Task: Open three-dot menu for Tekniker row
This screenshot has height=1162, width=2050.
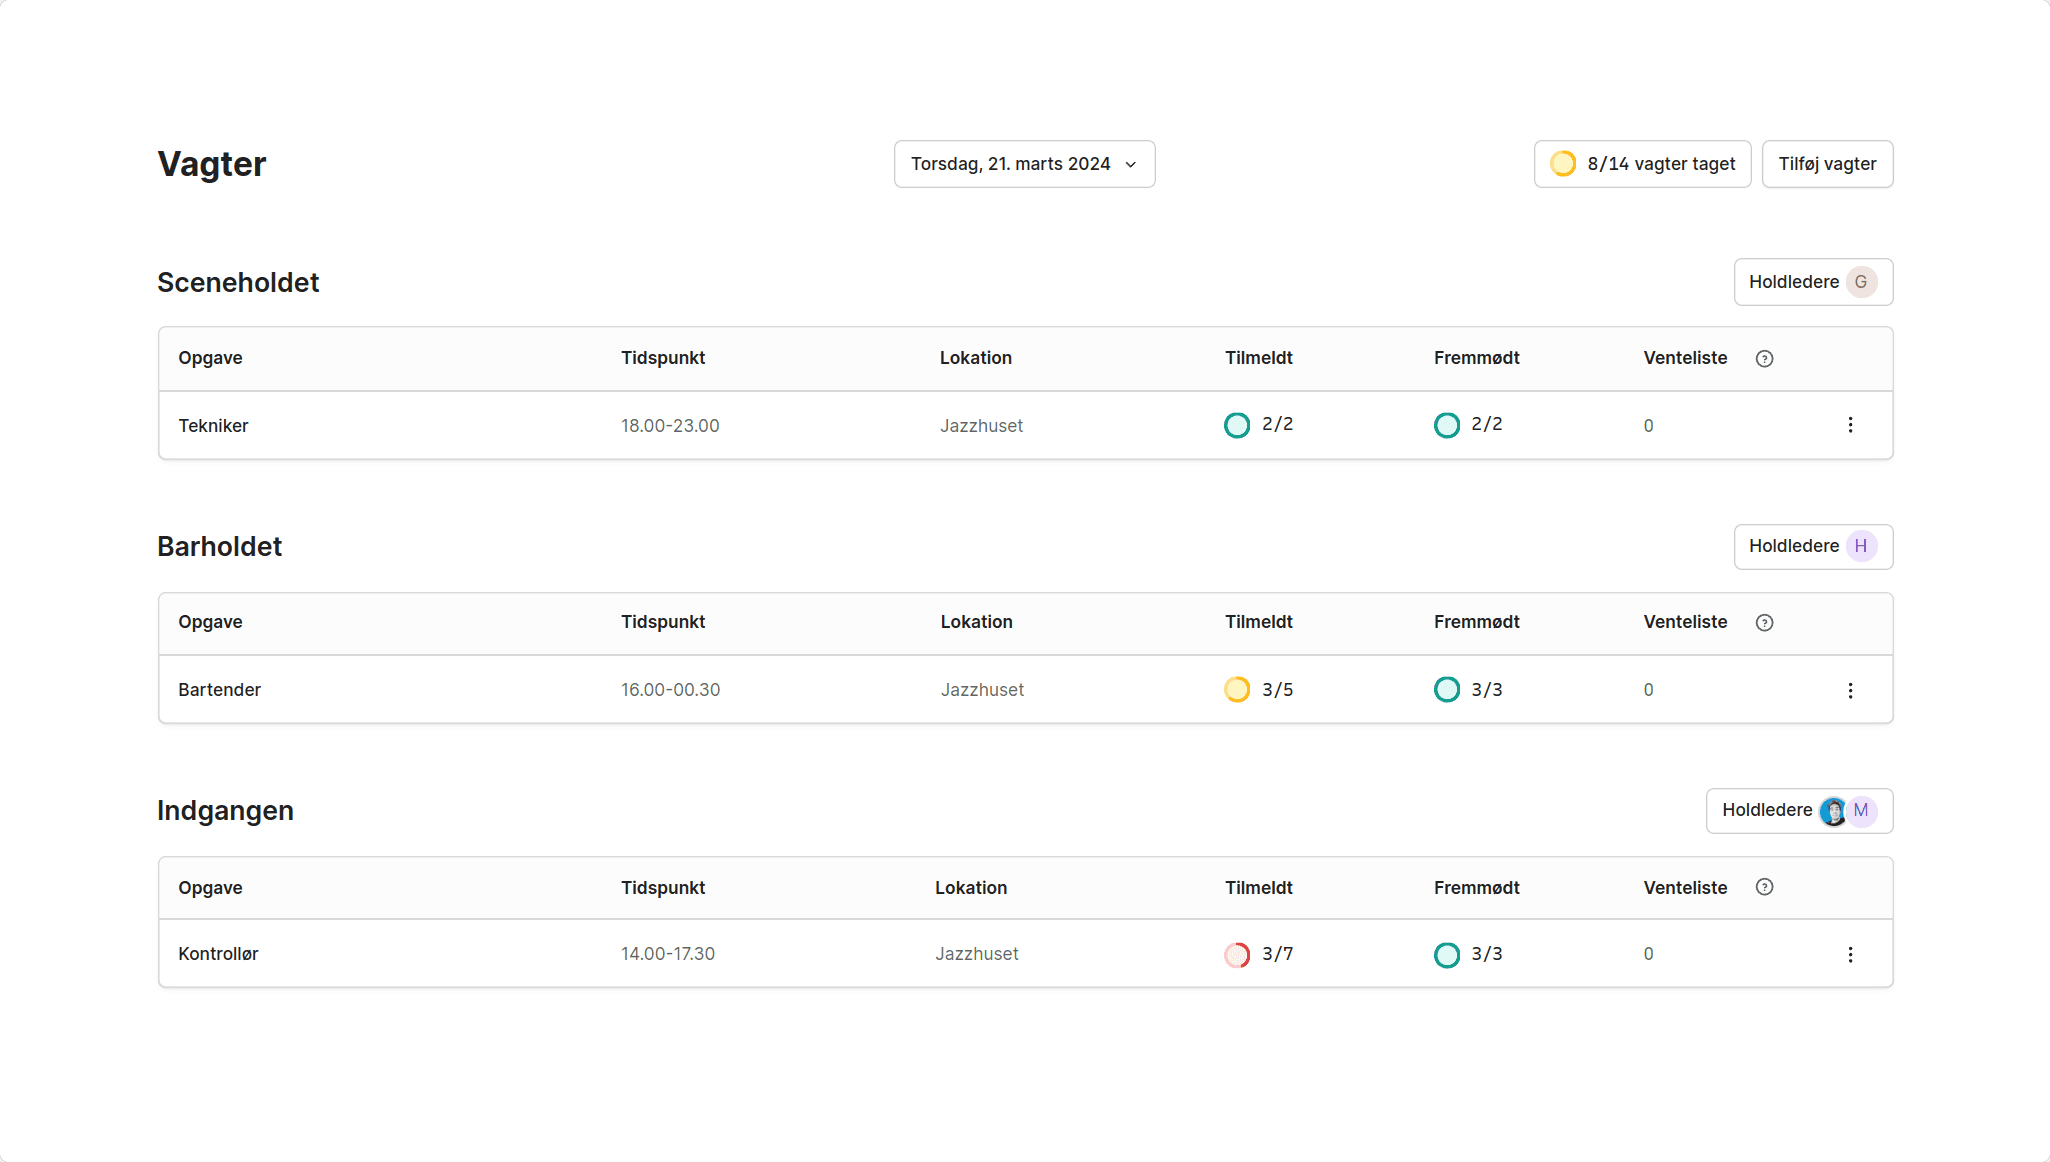Action: pyautogui.click(x=1850, y=425)
